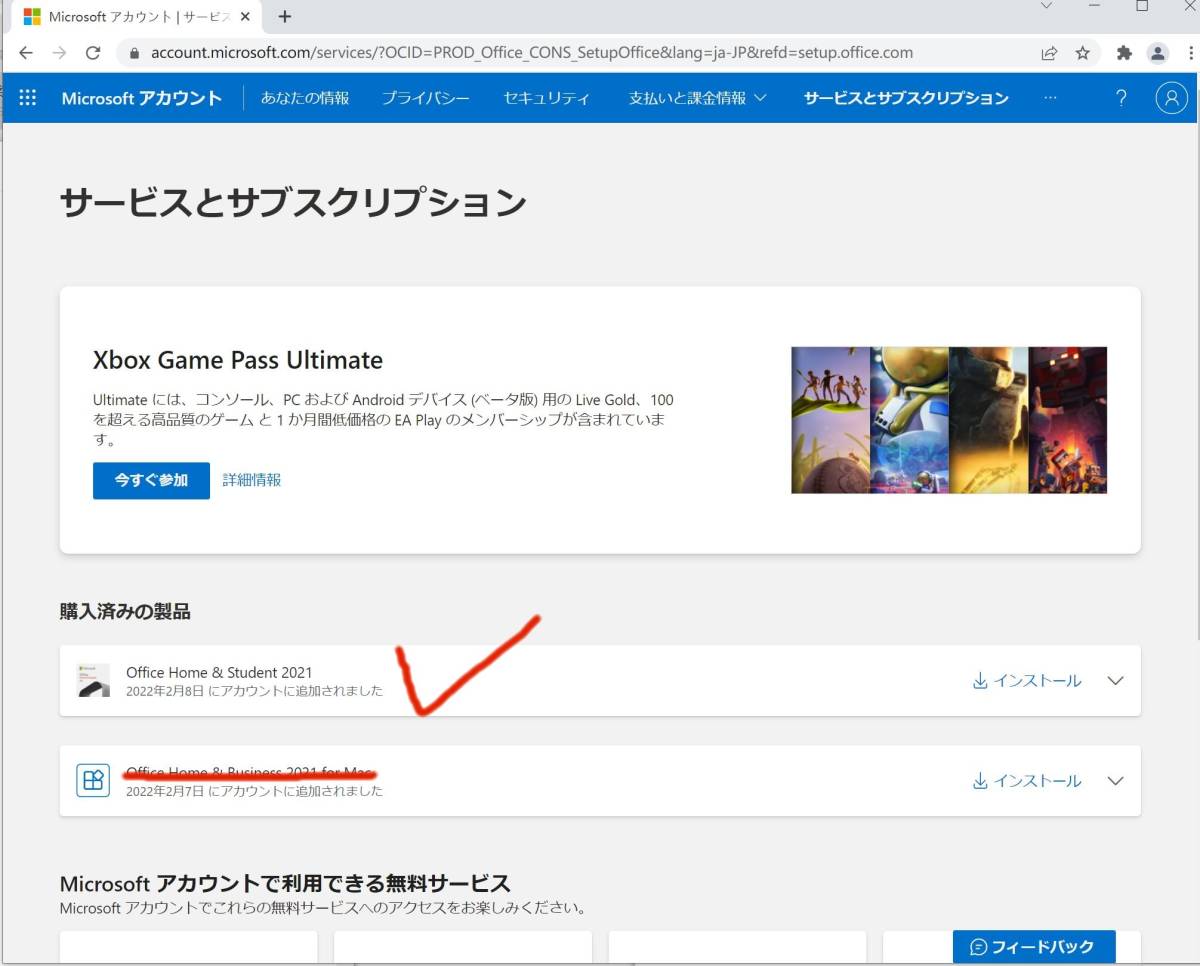
Task: Open the 支払いと課金情報 dropdown menu
Action: [x=696, y=98]
